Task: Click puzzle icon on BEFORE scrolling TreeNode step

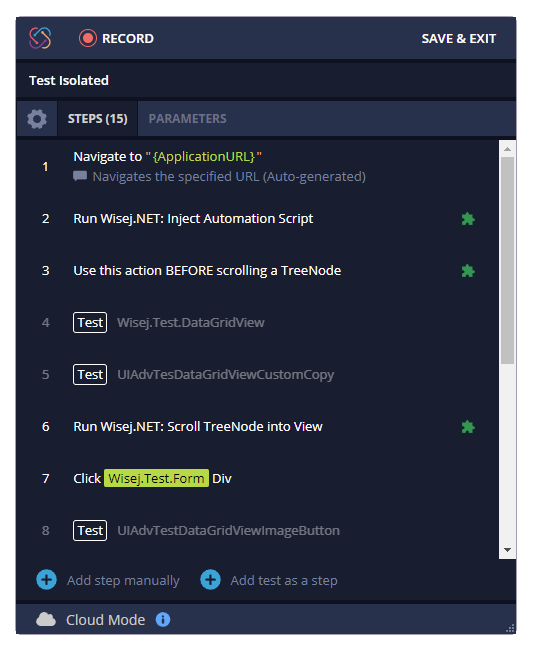Action: click(x=468, y=271)
